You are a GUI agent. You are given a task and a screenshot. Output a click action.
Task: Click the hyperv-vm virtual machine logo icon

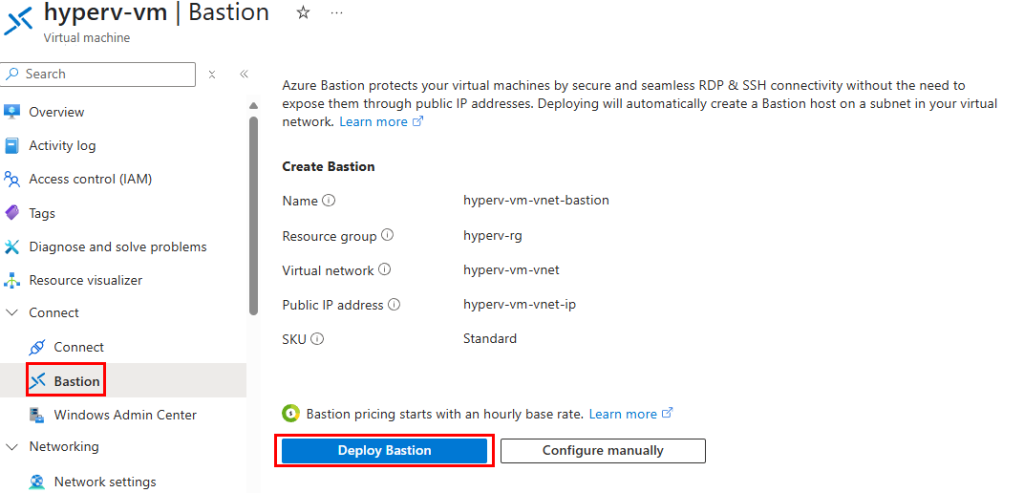click(x=18, y=20)
